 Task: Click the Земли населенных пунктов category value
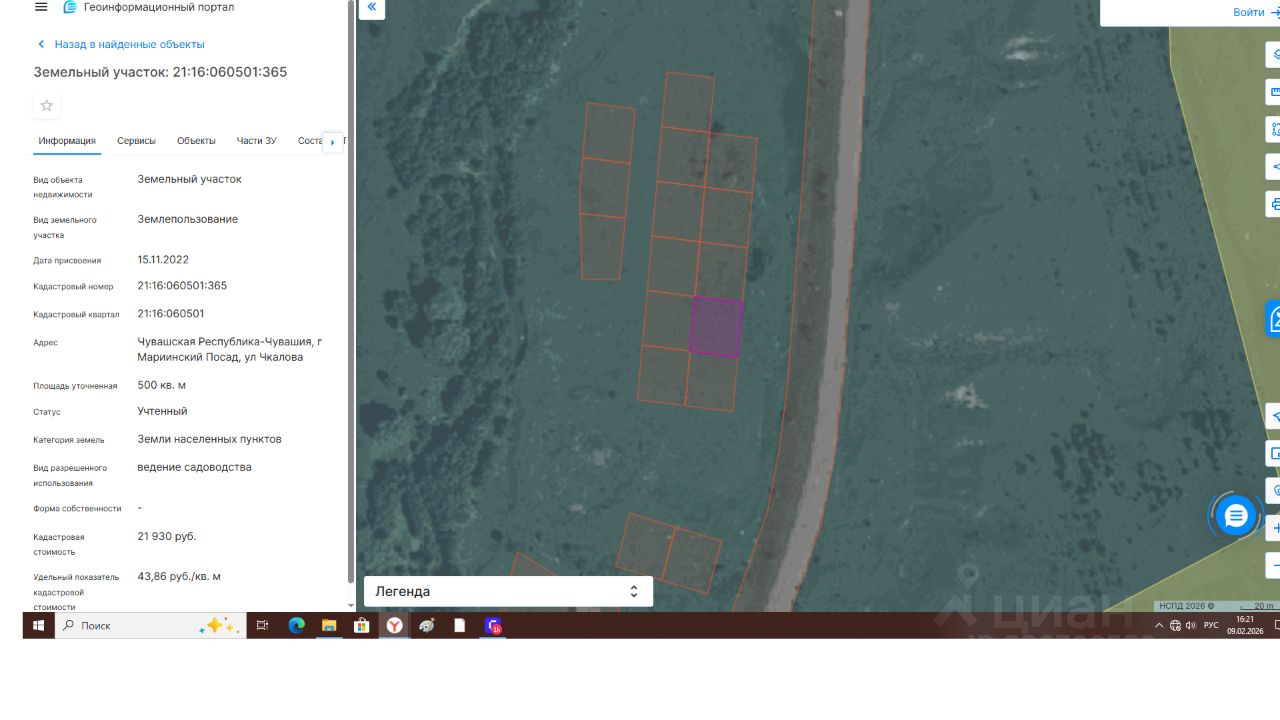click(x=209, y=439)
